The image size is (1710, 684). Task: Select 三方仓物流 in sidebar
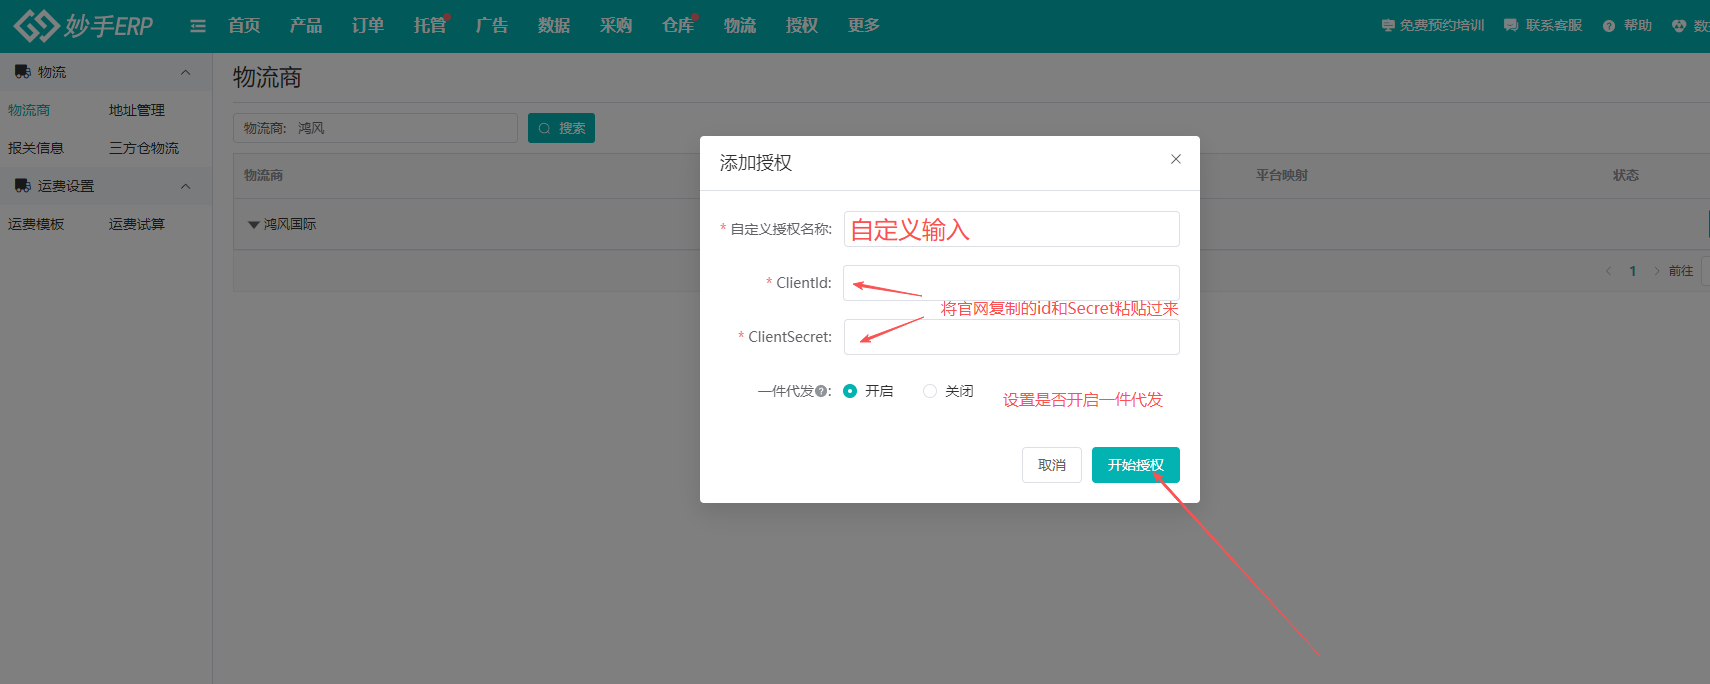point(144,148)
